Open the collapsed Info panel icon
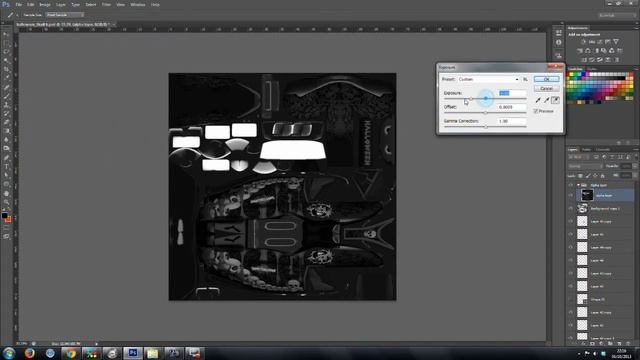Viewport: 640px width, 360px height. 558,42
